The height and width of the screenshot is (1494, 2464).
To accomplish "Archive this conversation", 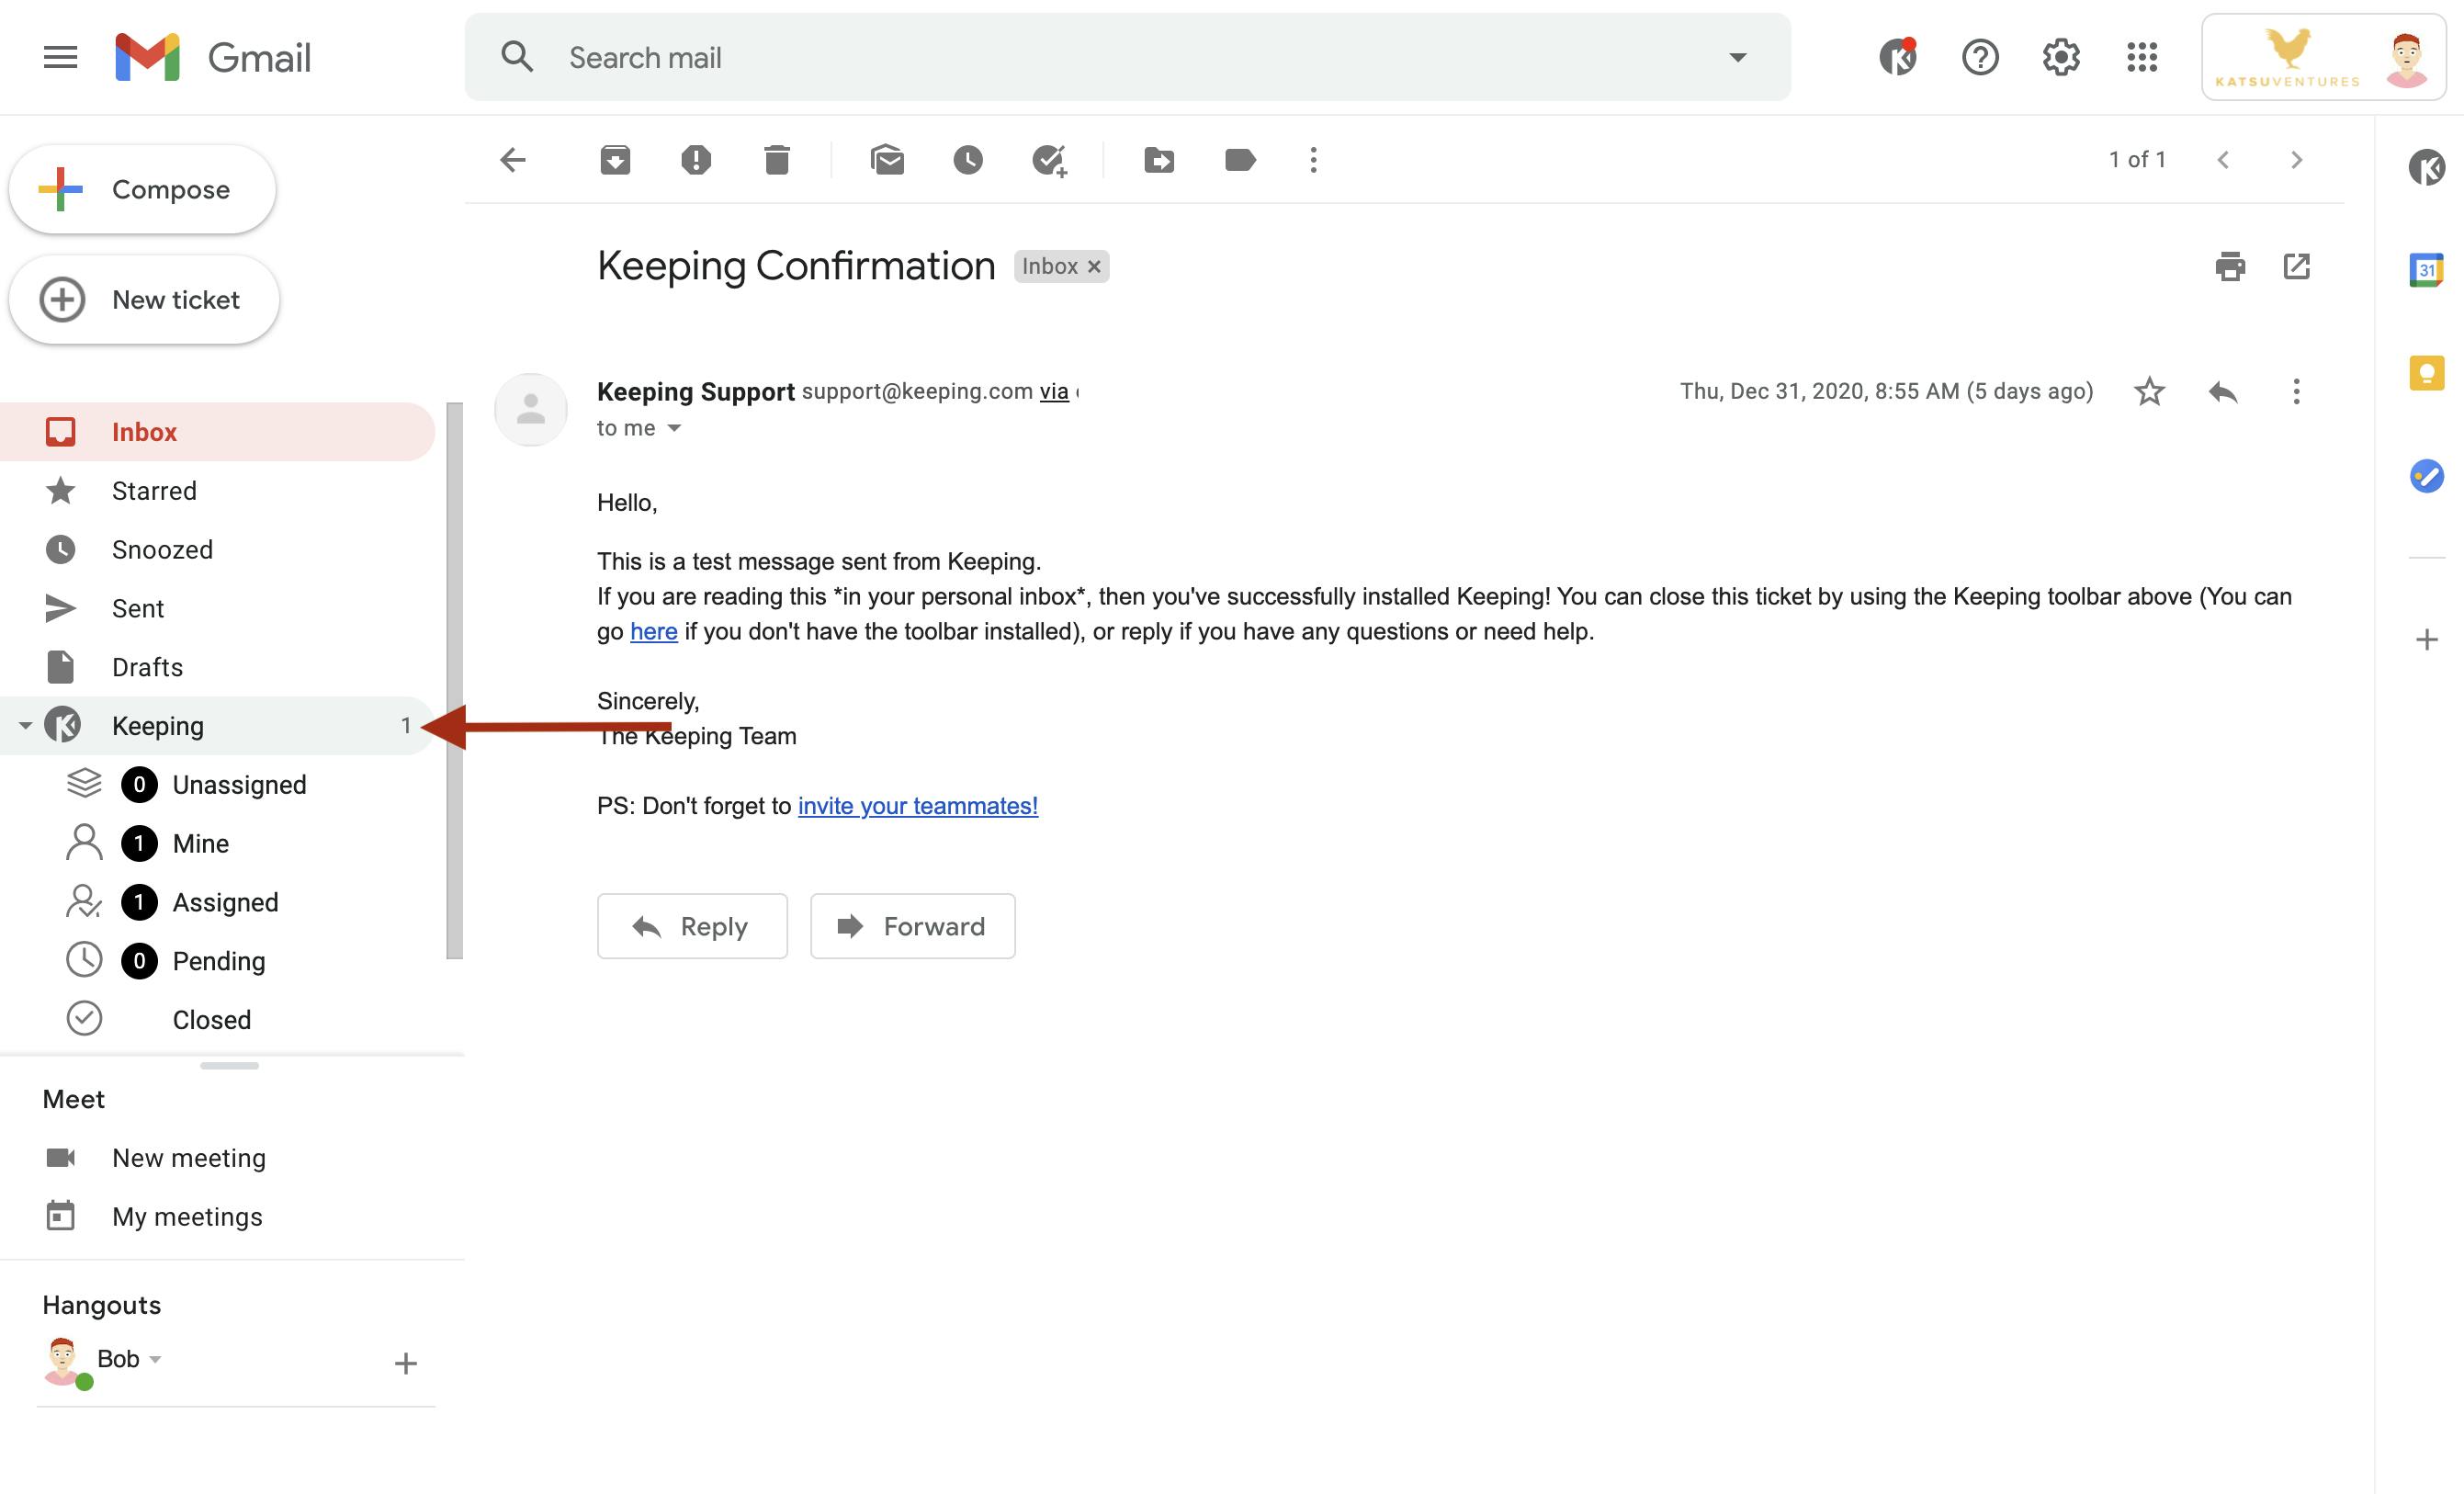I will pos(615,160).
